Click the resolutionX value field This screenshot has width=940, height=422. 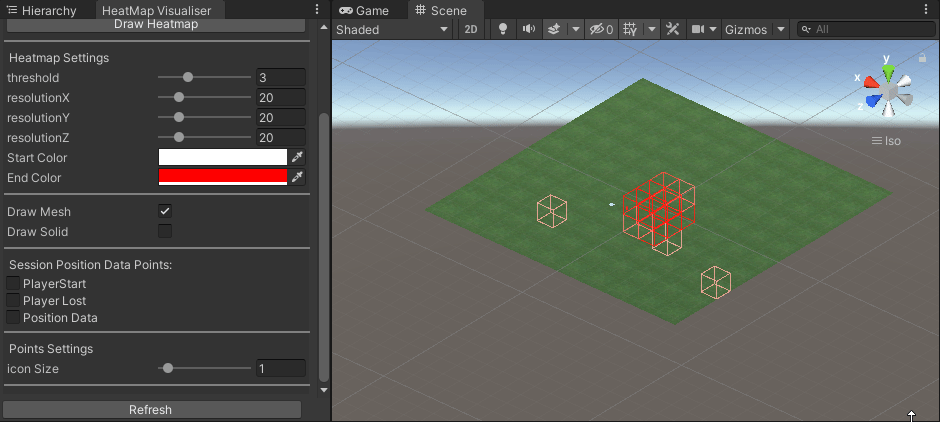point(281,97)
